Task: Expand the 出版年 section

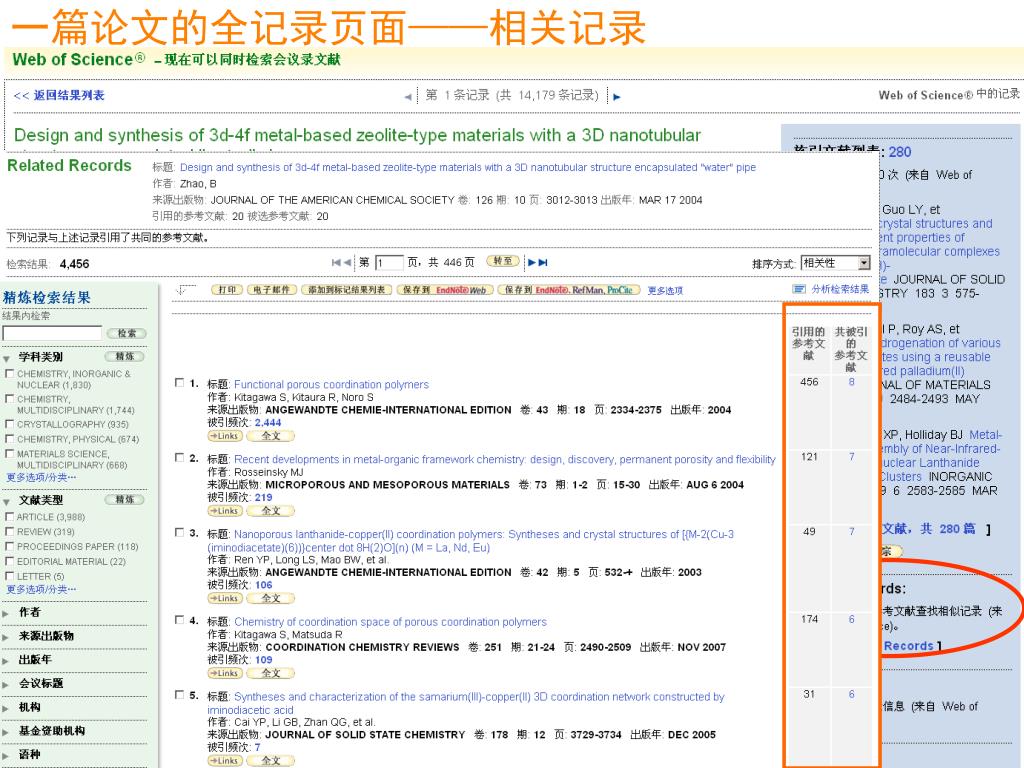Action: [6, 660]
